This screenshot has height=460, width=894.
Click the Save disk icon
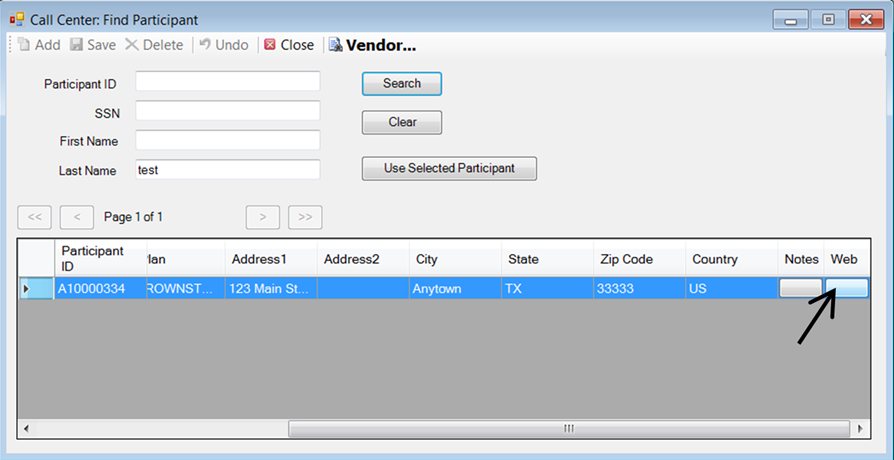76,45
